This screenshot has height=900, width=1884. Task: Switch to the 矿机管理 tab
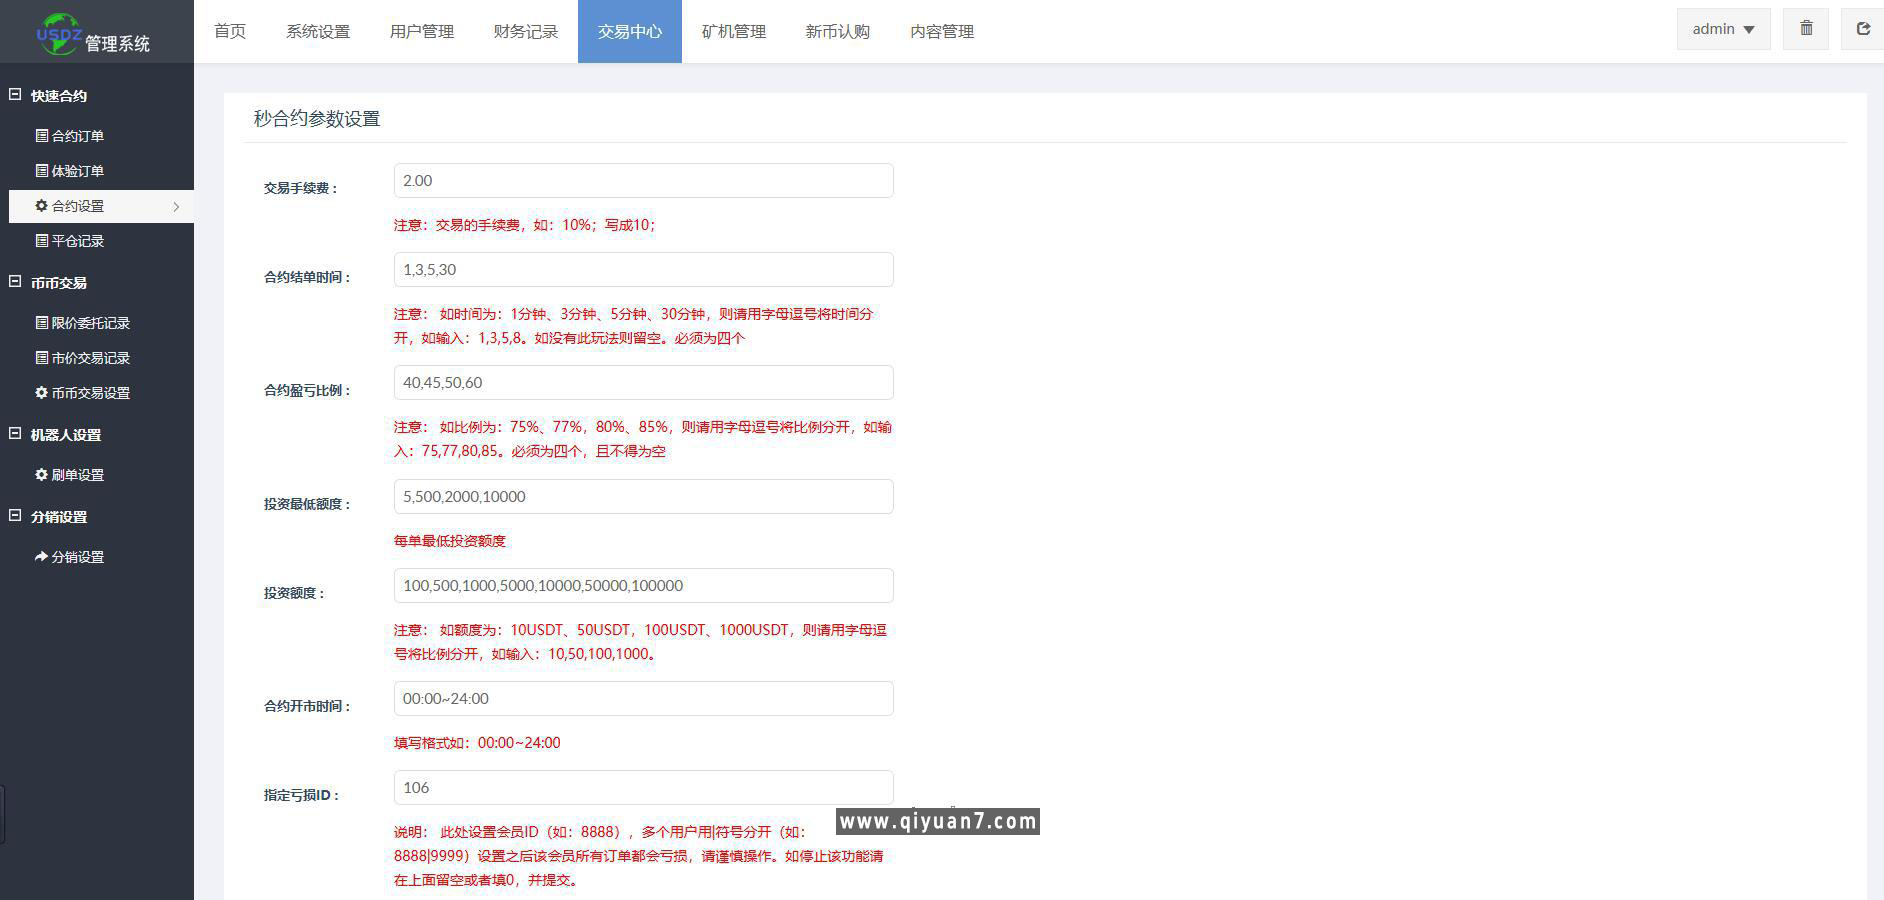[734, 32]
